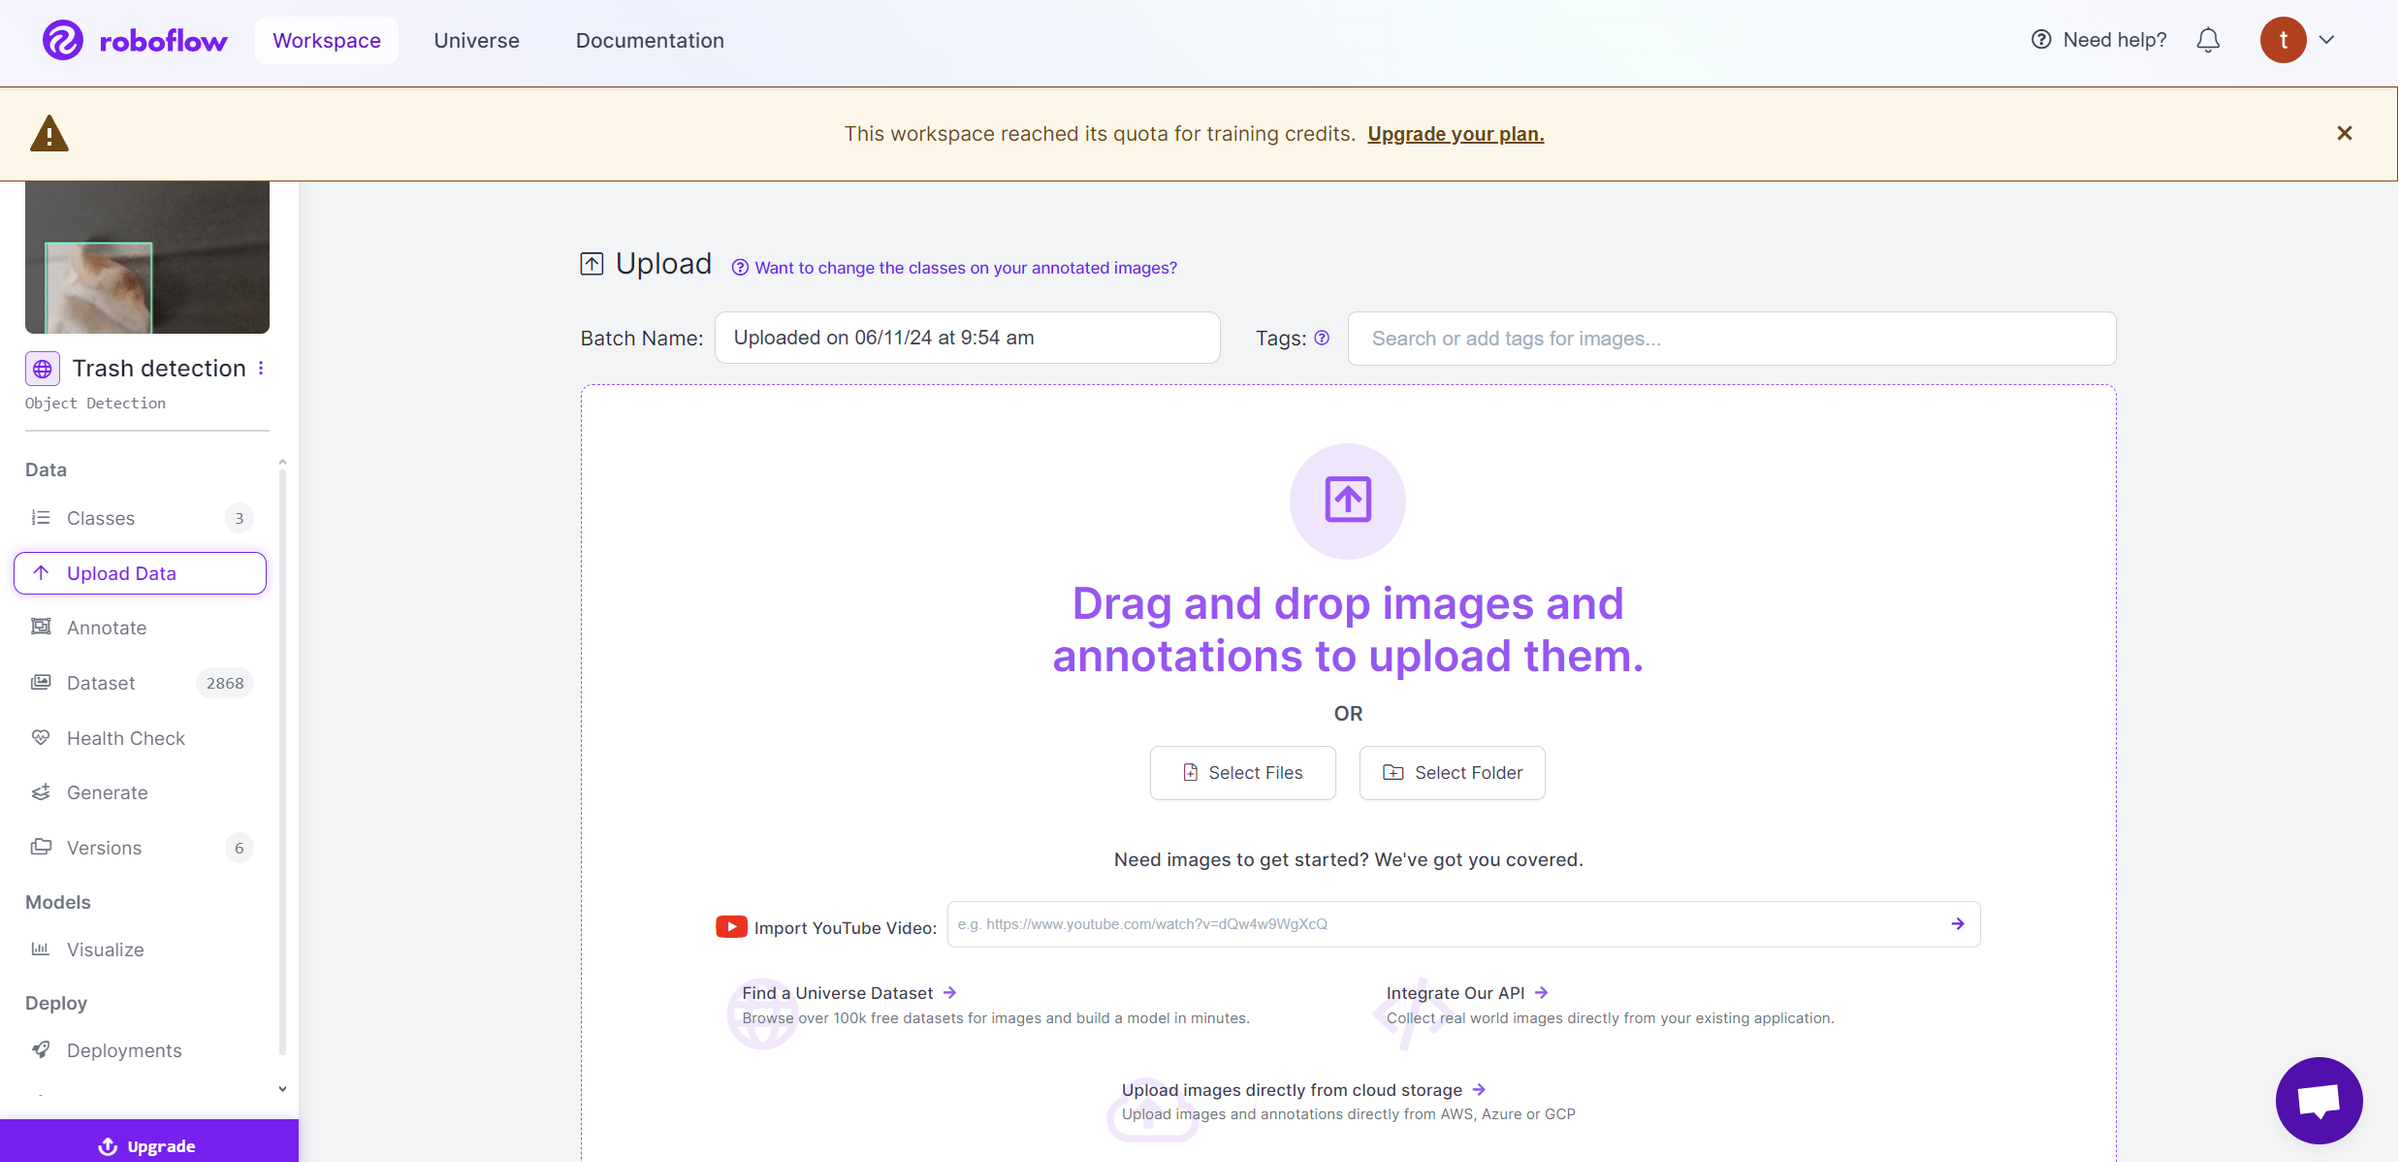This screenshot has width=2400, height=1162.
Task: Follow the Upgrade your plan link
Action: (1455, 134)
